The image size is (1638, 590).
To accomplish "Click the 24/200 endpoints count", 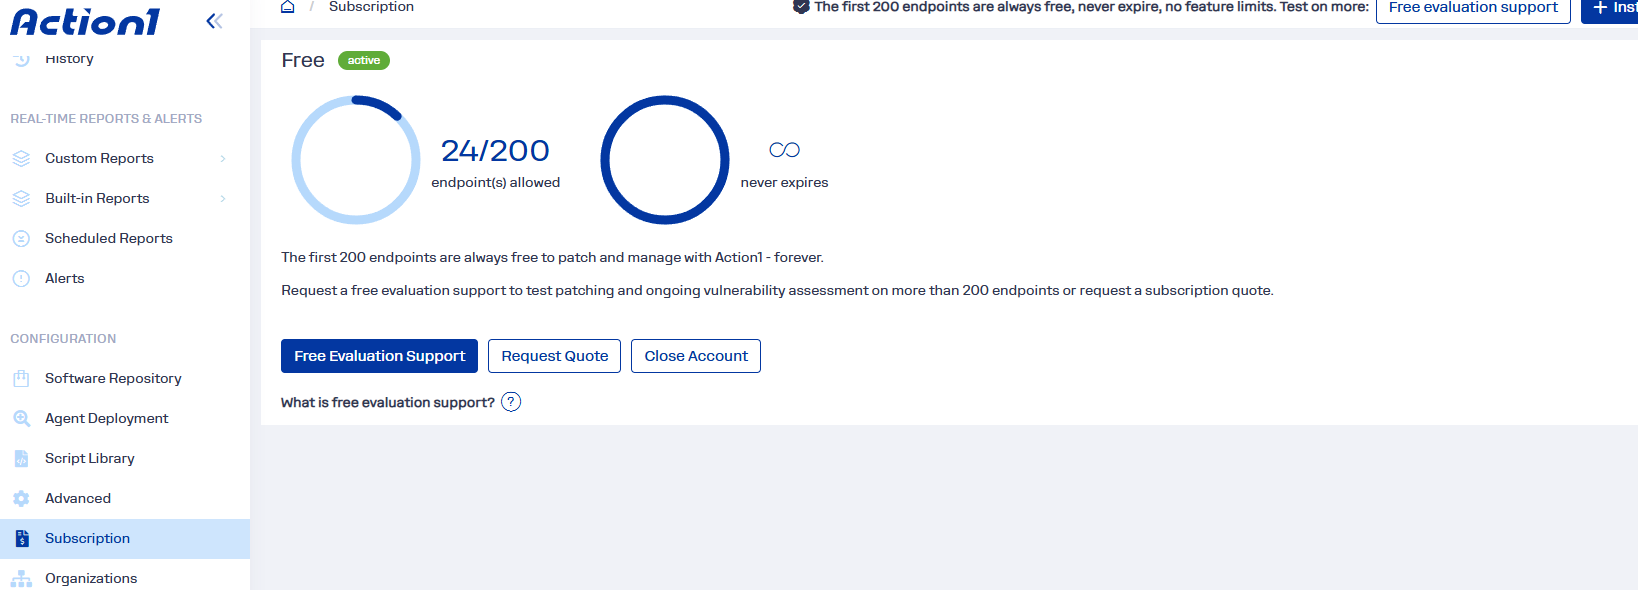I will click(495, 150).
